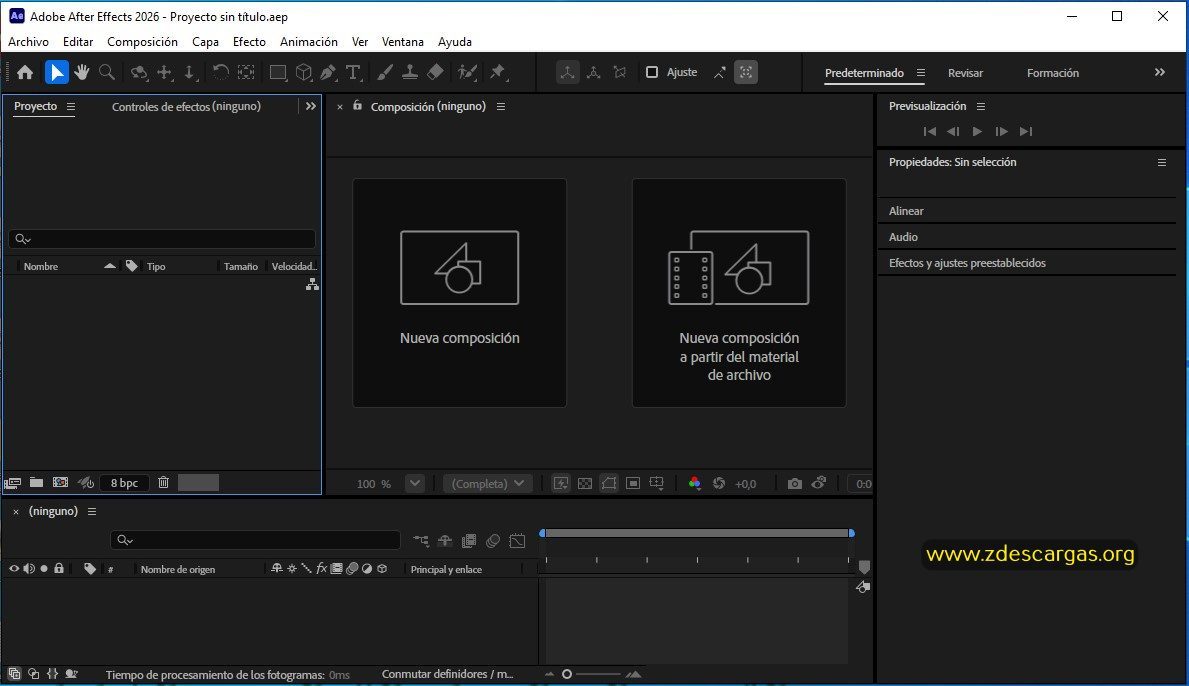This screenshot has width=1189, height=686.
Task: Switch to the Revisar workspace
Action: point(965,73)
